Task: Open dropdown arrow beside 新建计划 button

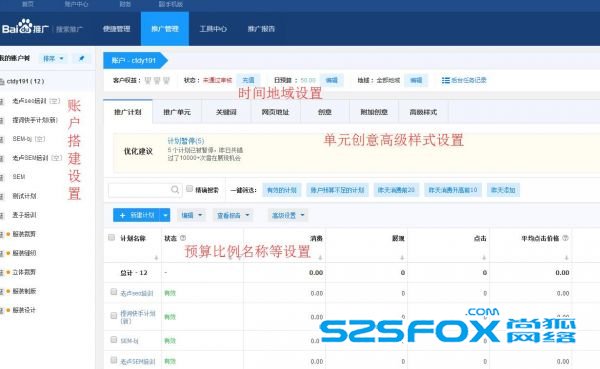Action: (165, 215)
